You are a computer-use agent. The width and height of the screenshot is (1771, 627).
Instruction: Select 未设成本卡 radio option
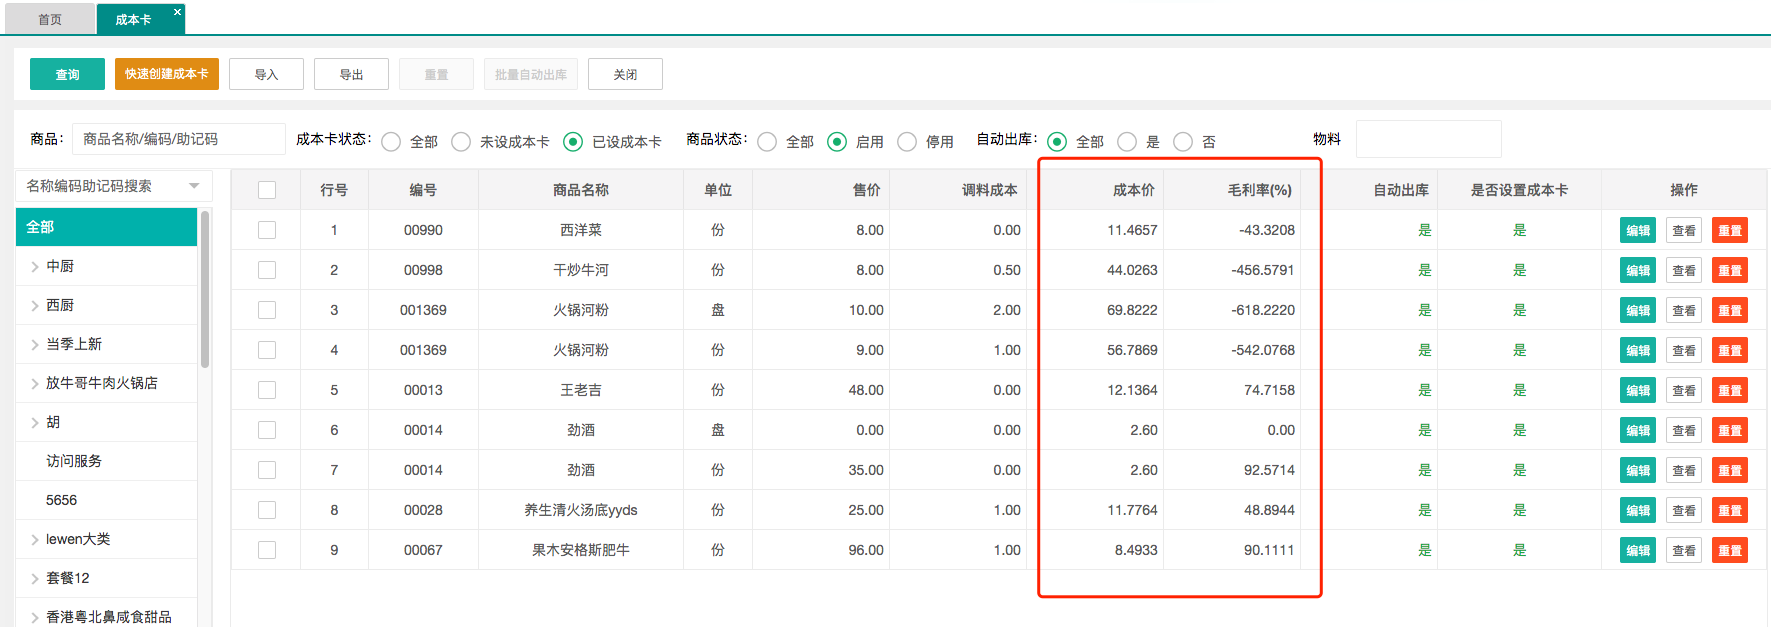point(461,142)
